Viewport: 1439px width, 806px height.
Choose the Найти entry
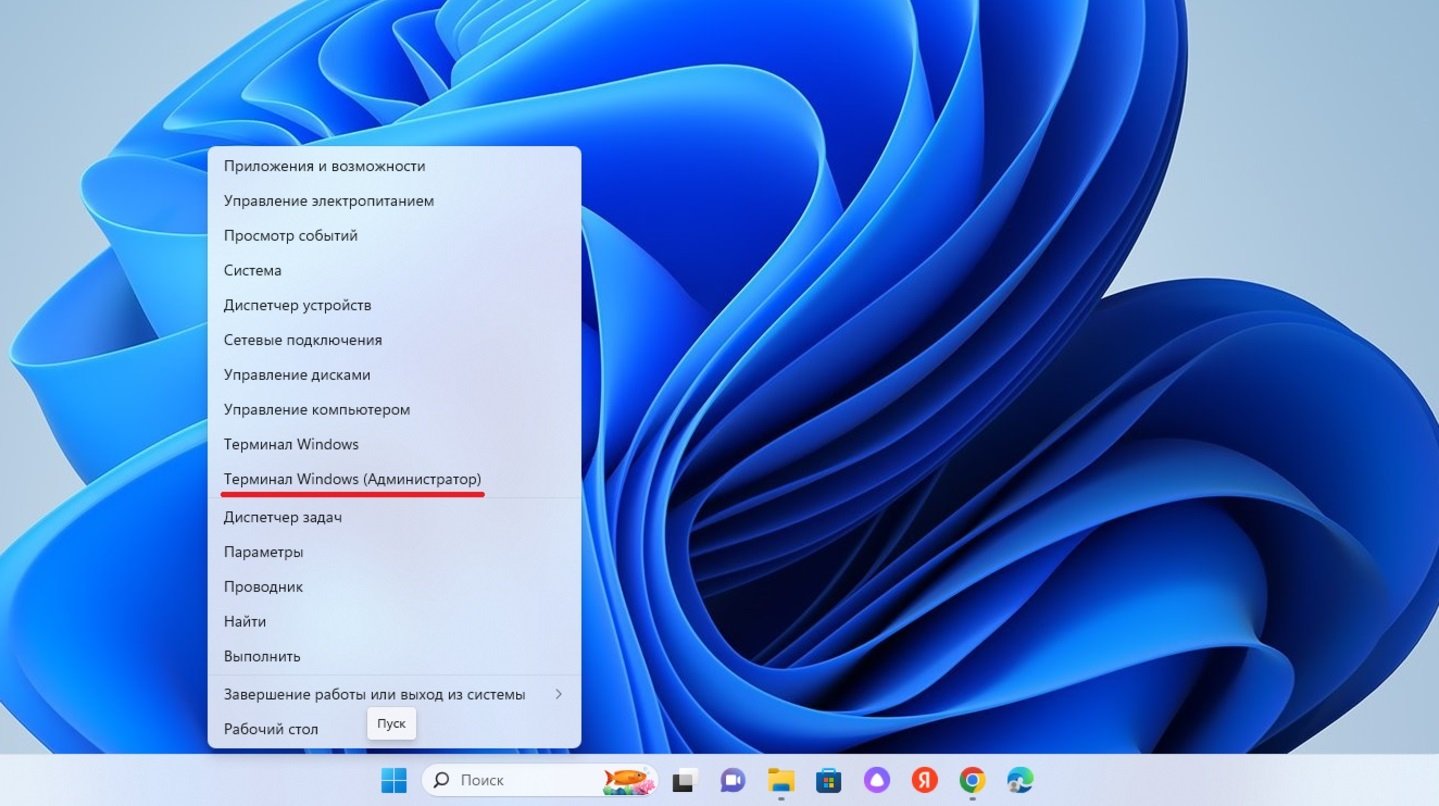[394, 621]
